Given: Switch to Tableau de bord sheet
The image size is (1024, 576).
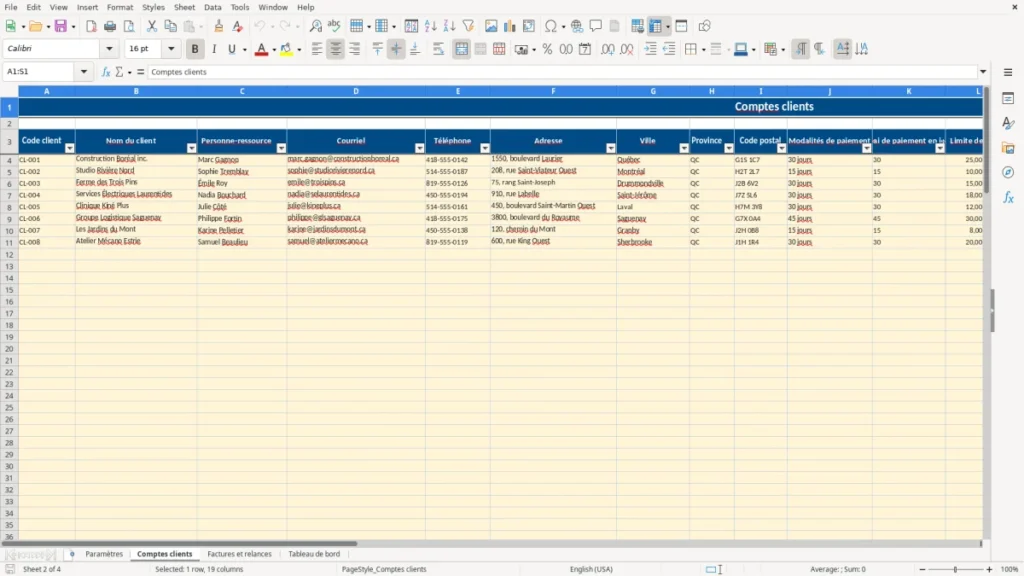Looking at the screenshot, I should point(314,554).
